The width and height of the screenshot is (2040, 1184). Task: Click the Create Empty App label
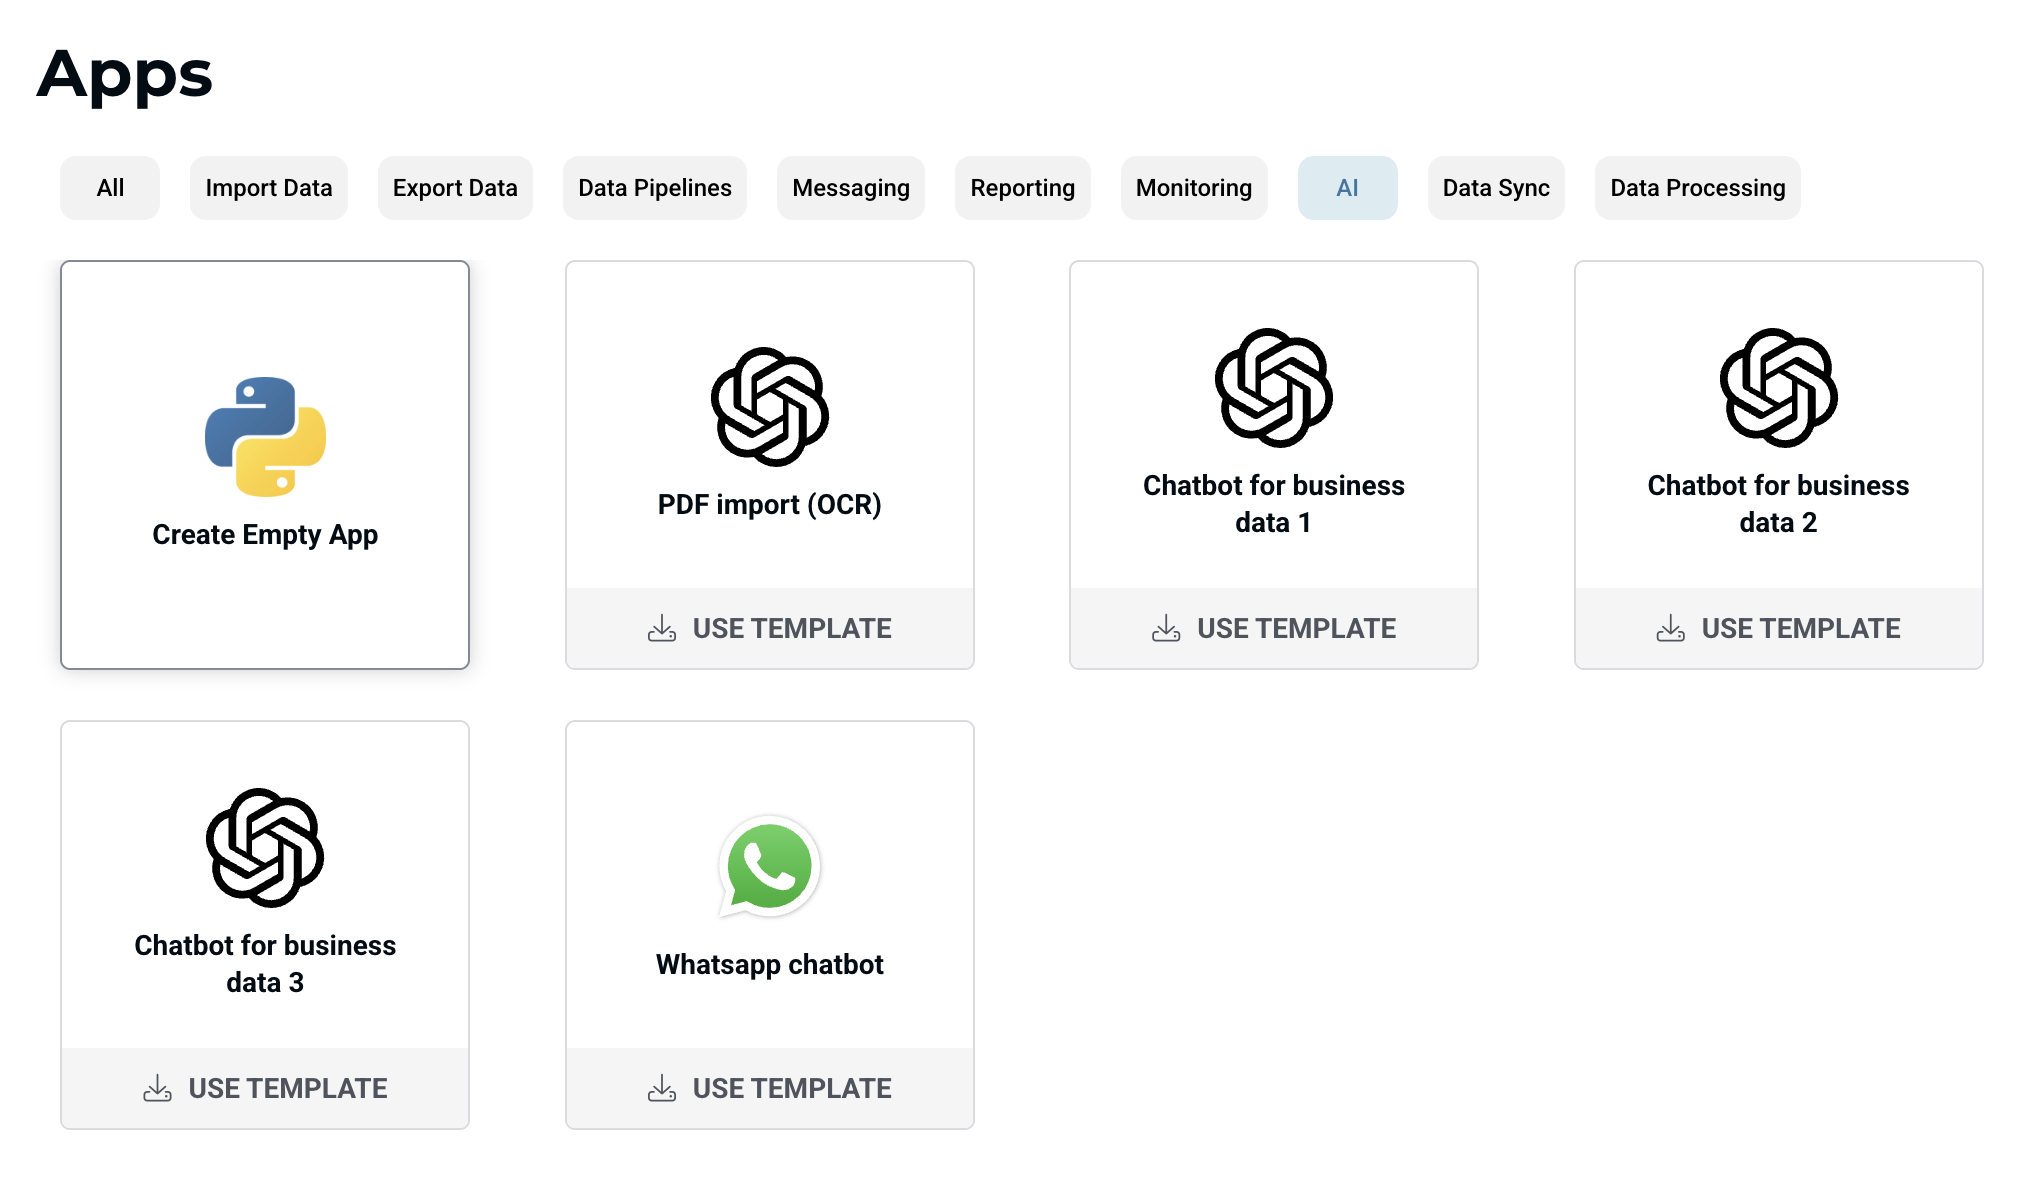(265, 535)
